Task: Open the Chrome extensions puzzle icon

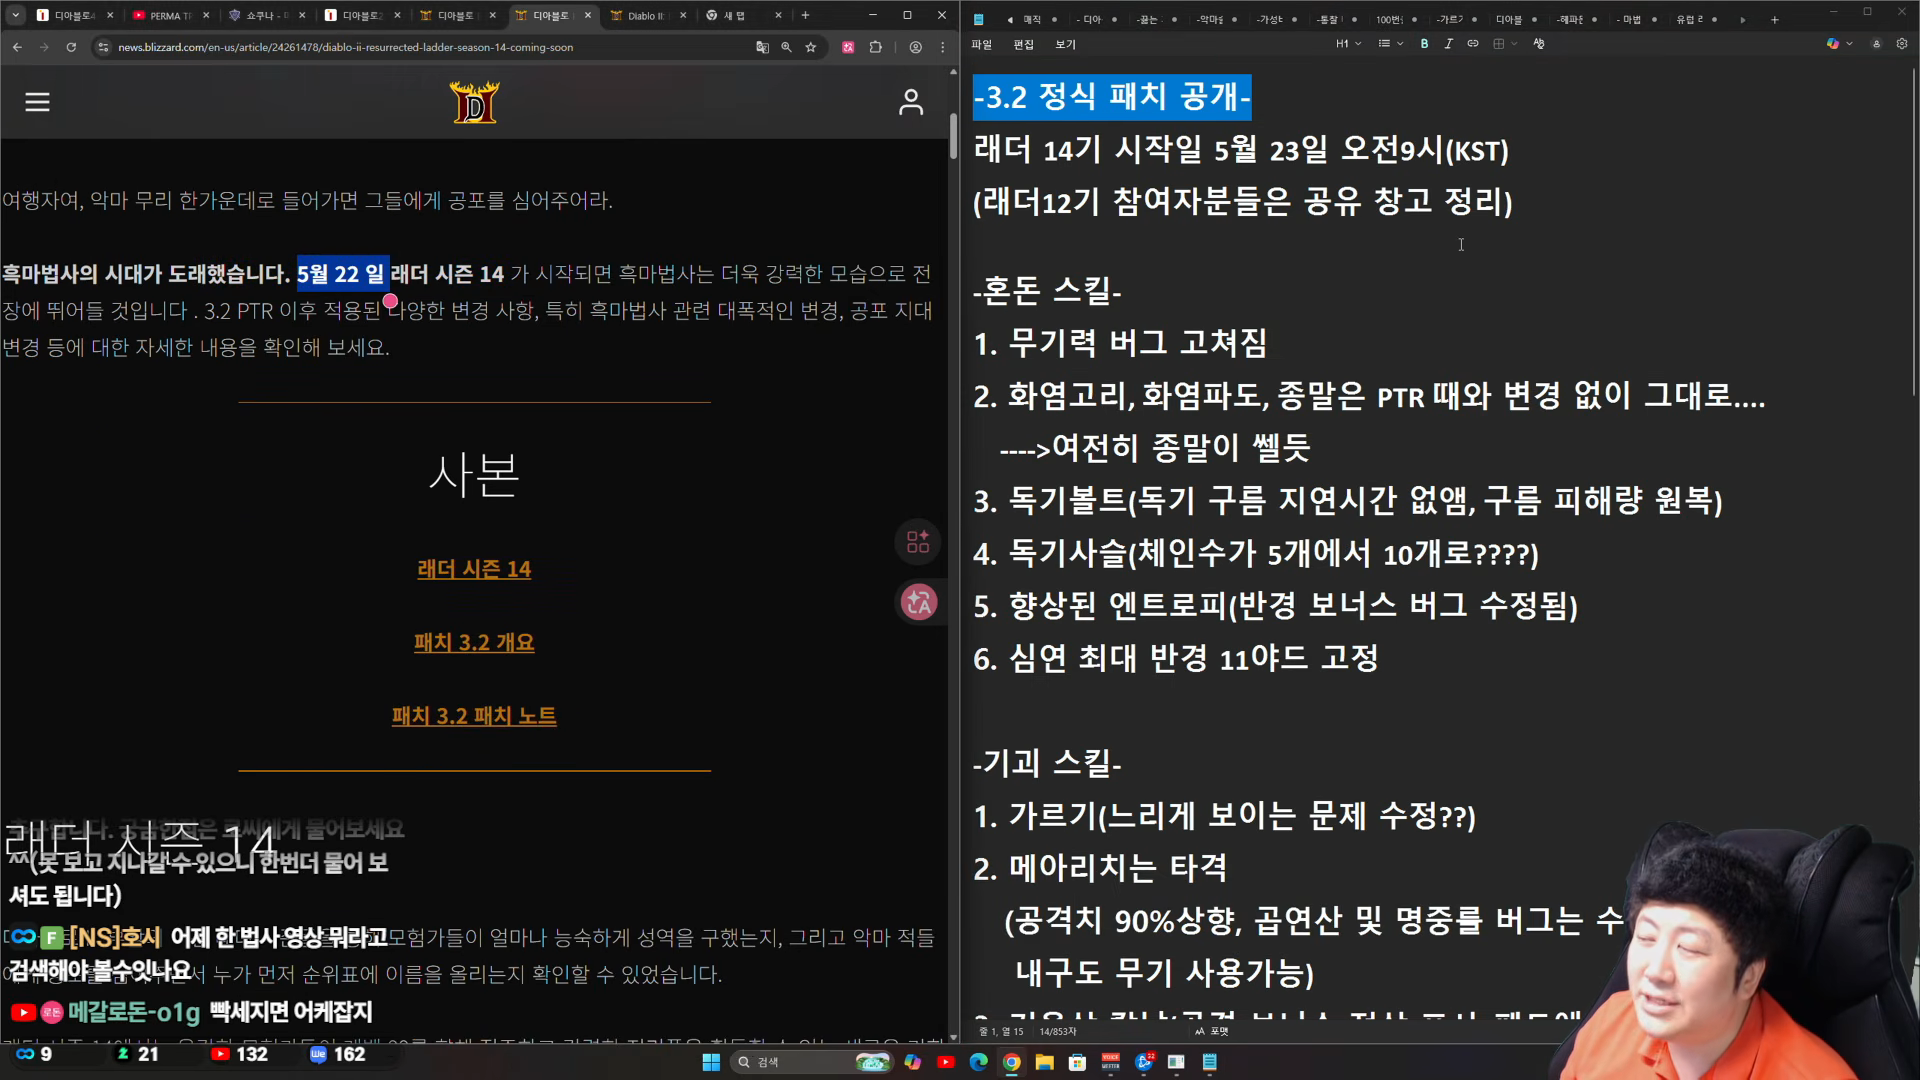Action: tap(876, 47)
